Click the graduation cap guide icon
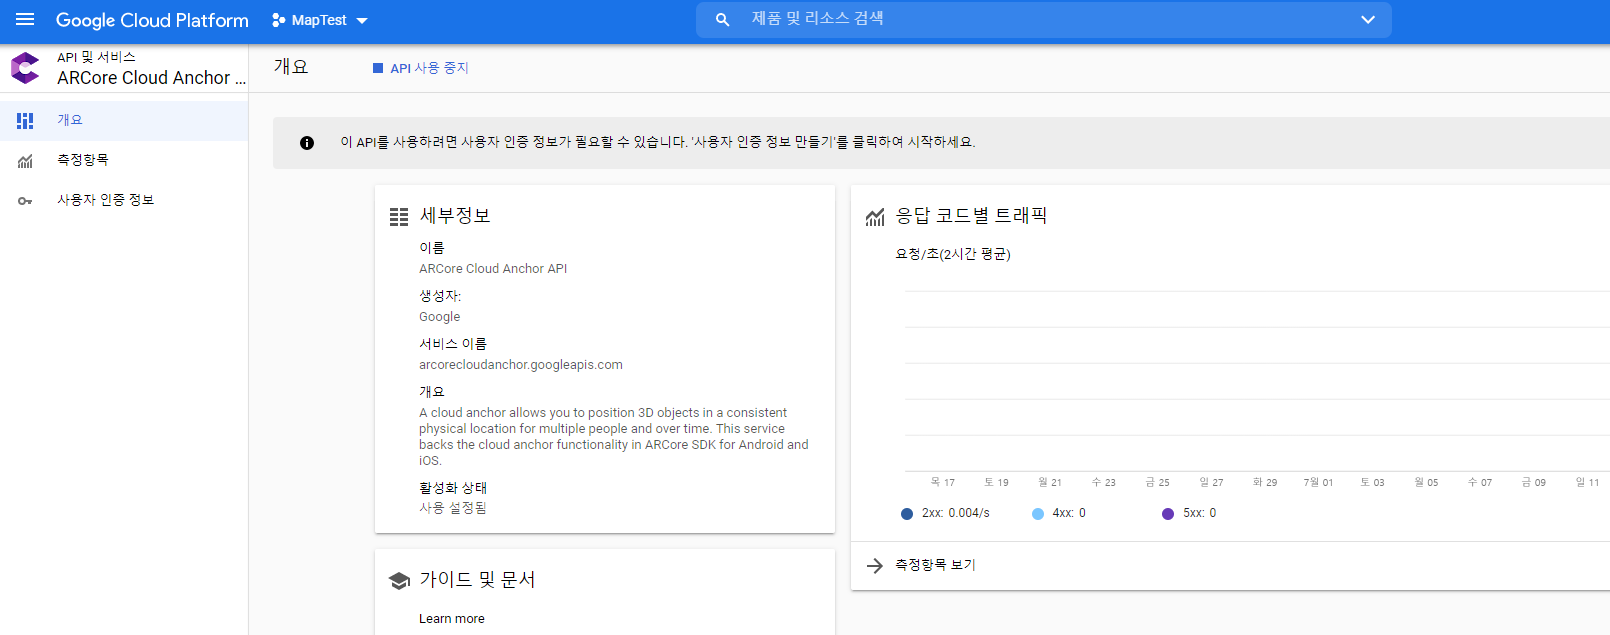This screenshot has height=635, width=1610. point(399,581)
